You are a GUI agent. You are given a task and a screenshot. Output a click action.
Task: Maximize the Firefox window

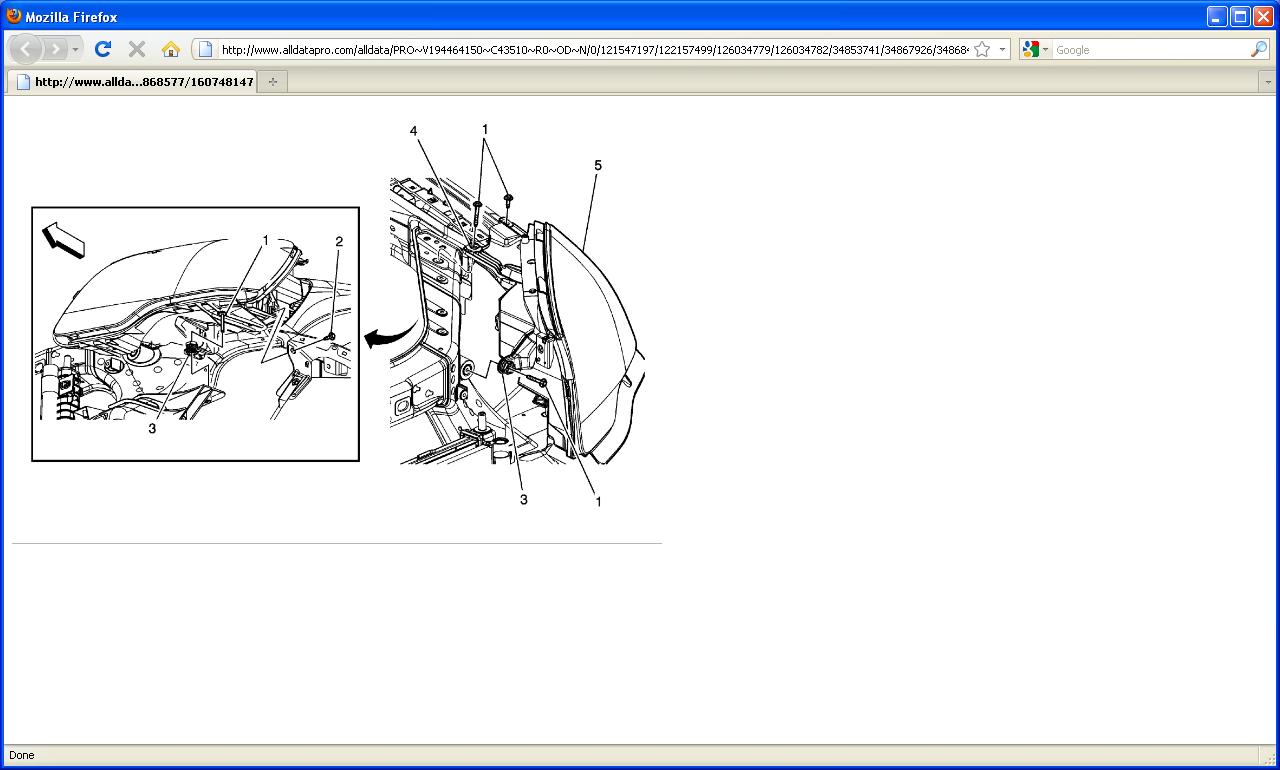coord(1240,16)
